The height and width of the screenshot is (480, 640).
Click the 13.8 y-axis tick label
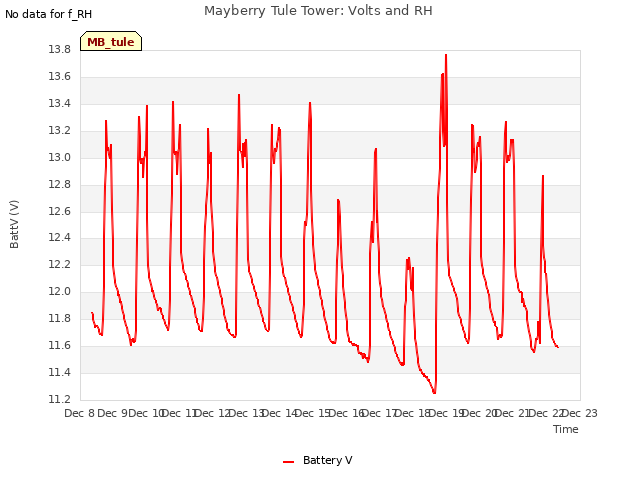[60, 50]
